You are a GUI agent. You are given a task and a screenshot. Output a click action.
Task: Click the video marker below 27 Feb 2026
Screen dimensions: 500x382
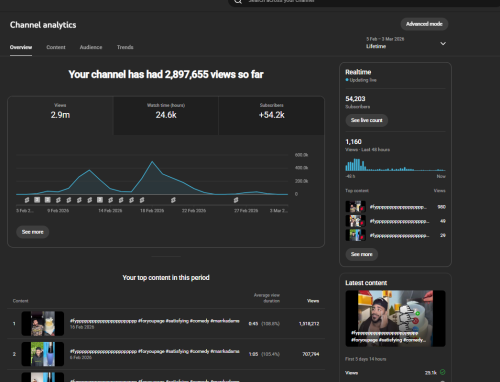[236, 200]
